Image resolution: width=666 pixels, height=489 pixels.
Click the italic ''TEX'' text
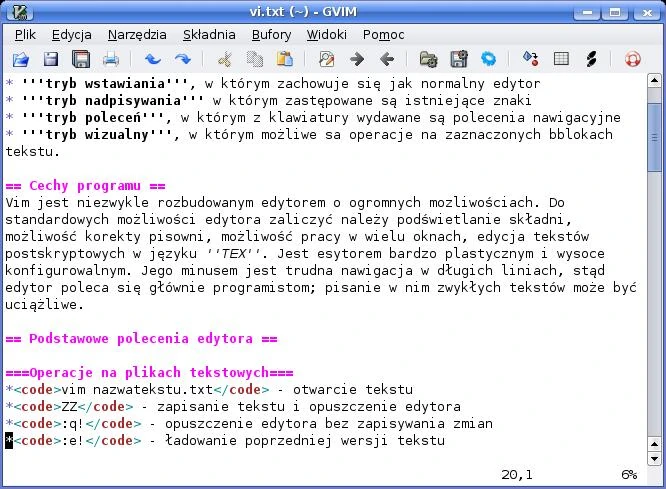[233, 254]
